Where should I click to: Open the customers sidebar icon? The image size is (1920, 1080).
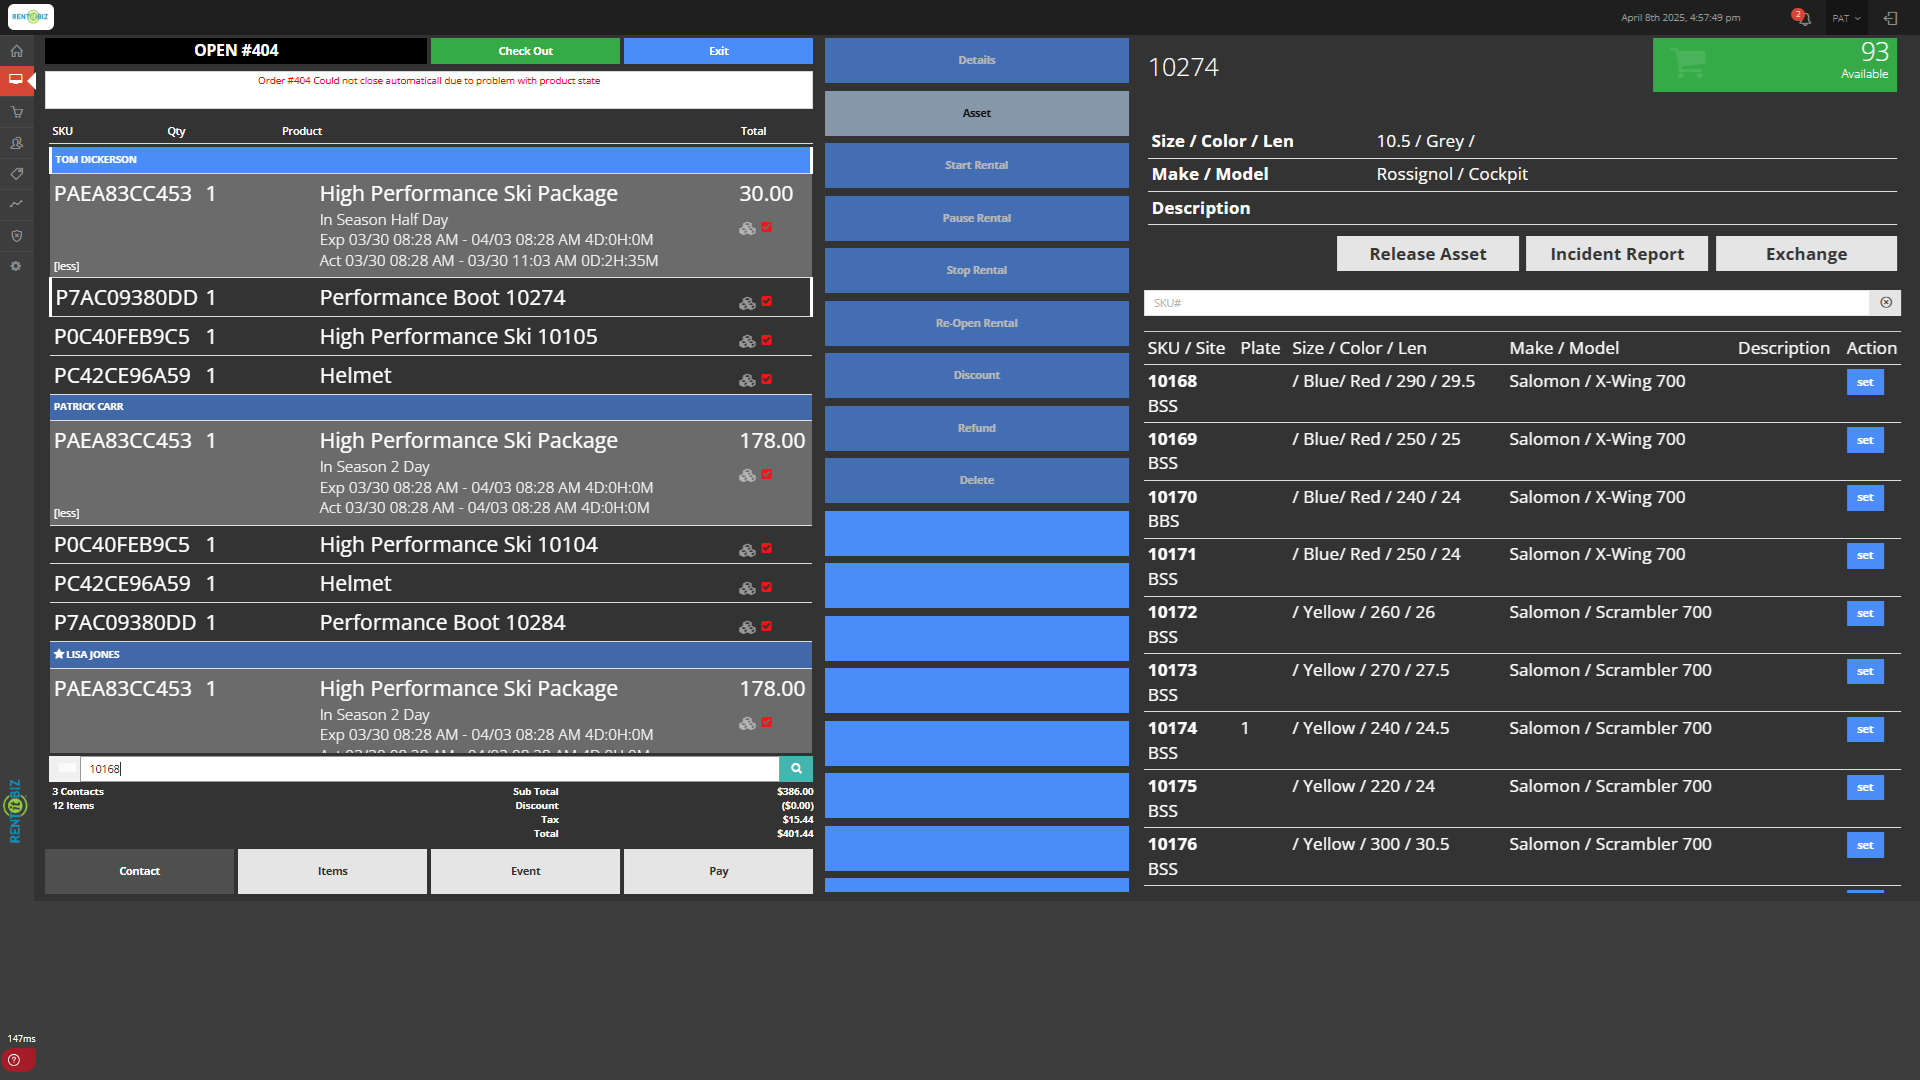pos(16,143)
